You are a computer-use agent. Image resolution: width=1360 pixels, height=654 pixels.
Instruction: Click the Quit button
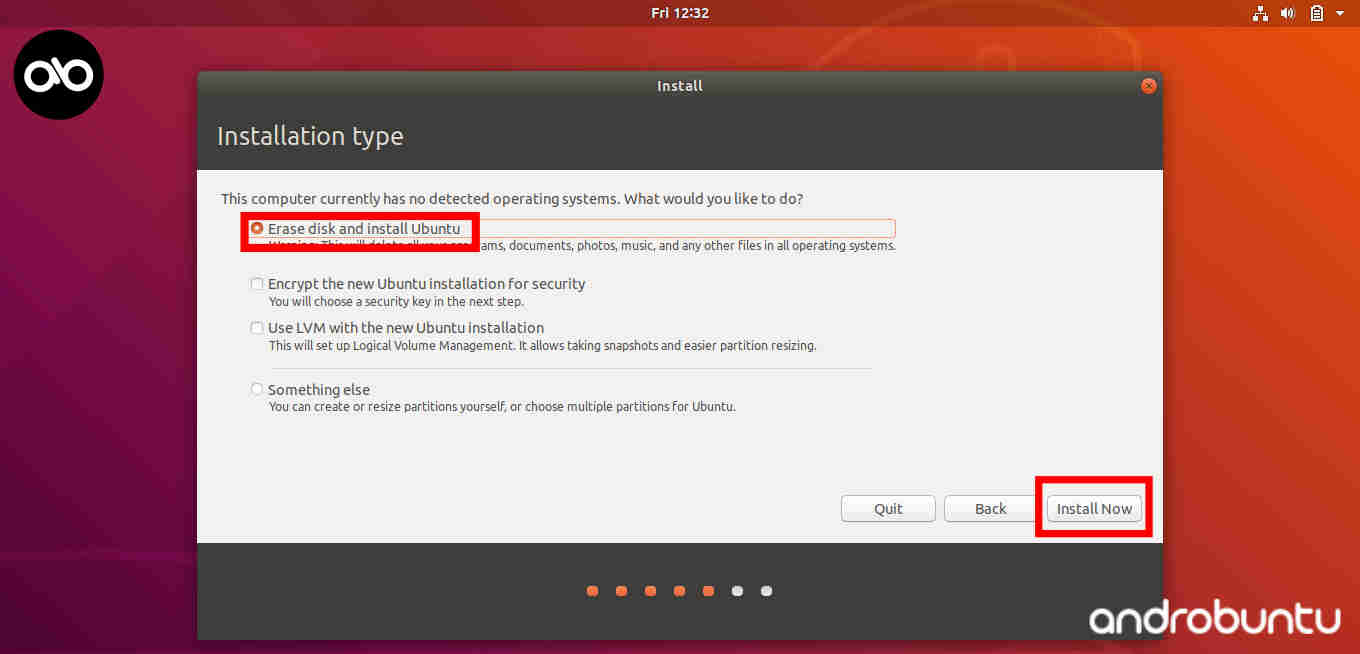(x=887, y=508)
